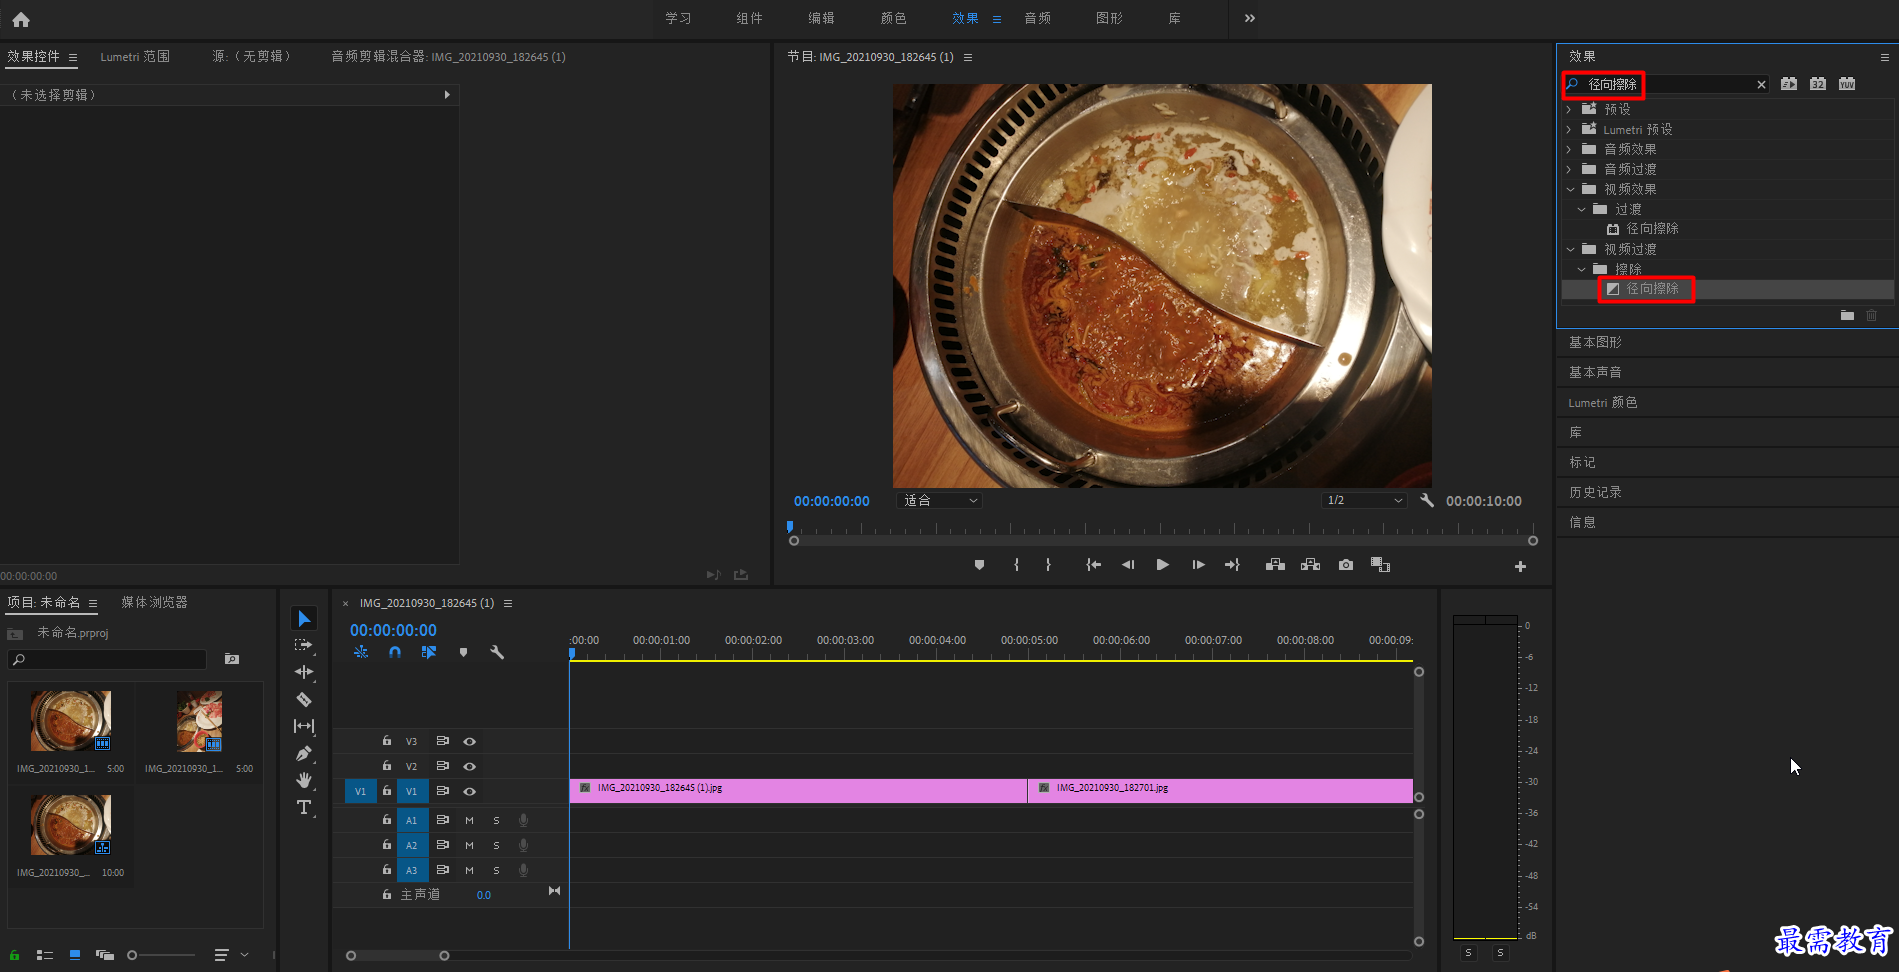
Task: Go to Out point button
Action: [1232, 565]
